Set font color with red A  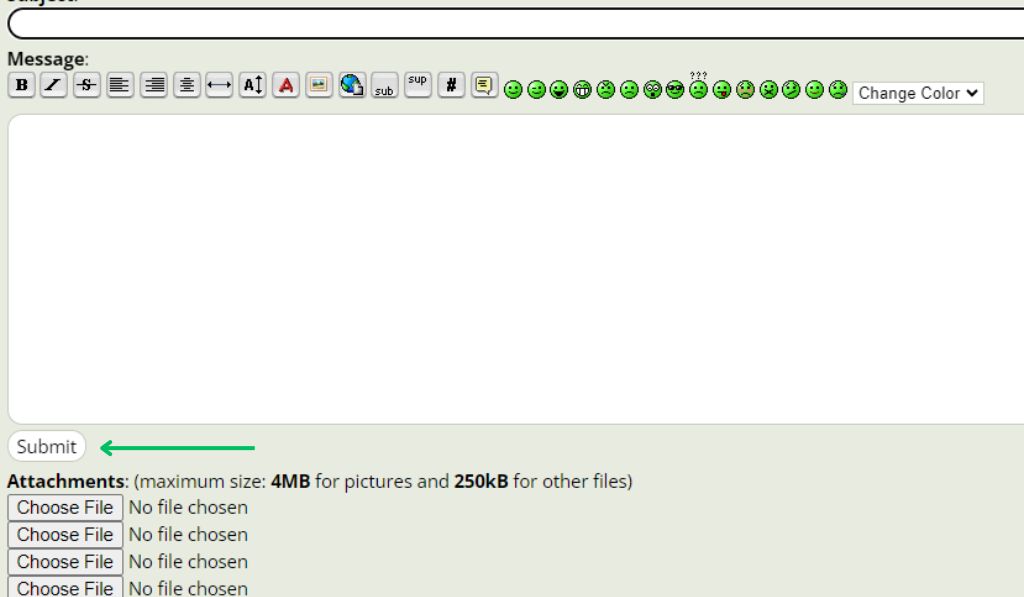(x=286, y=85)
